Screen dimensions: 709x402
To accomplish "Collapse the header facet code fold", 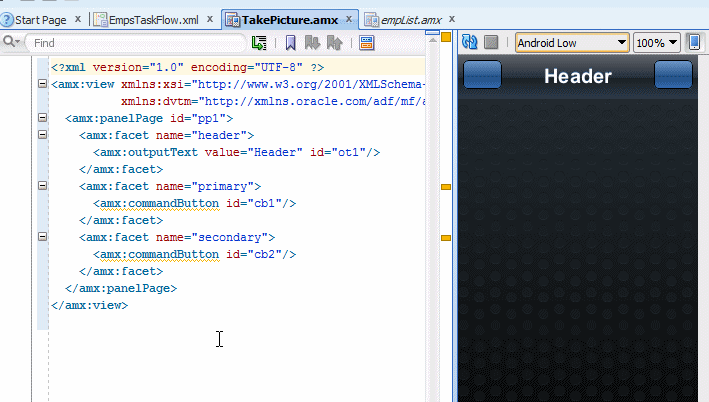I will point(43,134).
